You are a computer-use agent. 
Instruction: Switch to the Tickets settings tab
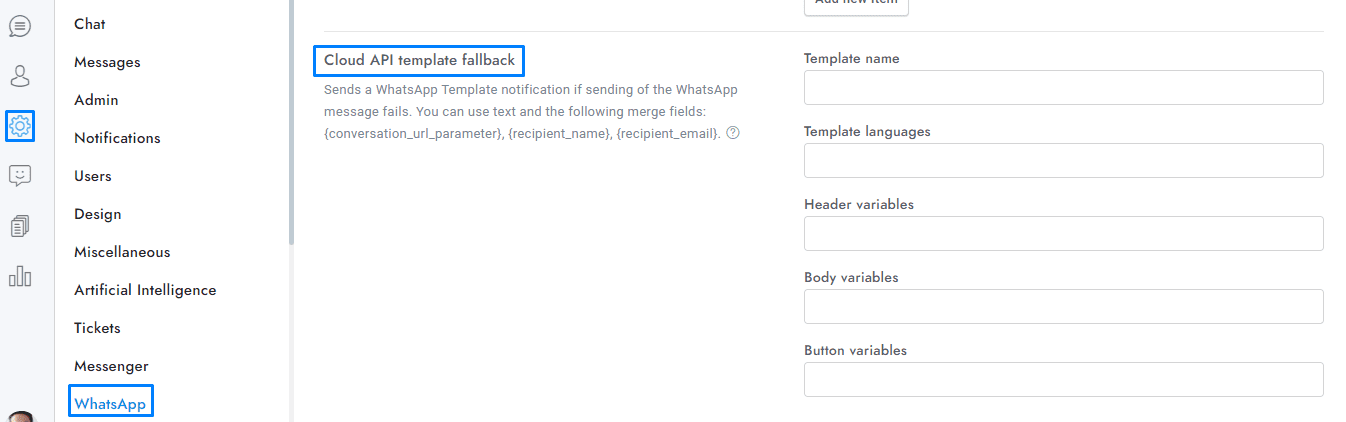(97, 328)
